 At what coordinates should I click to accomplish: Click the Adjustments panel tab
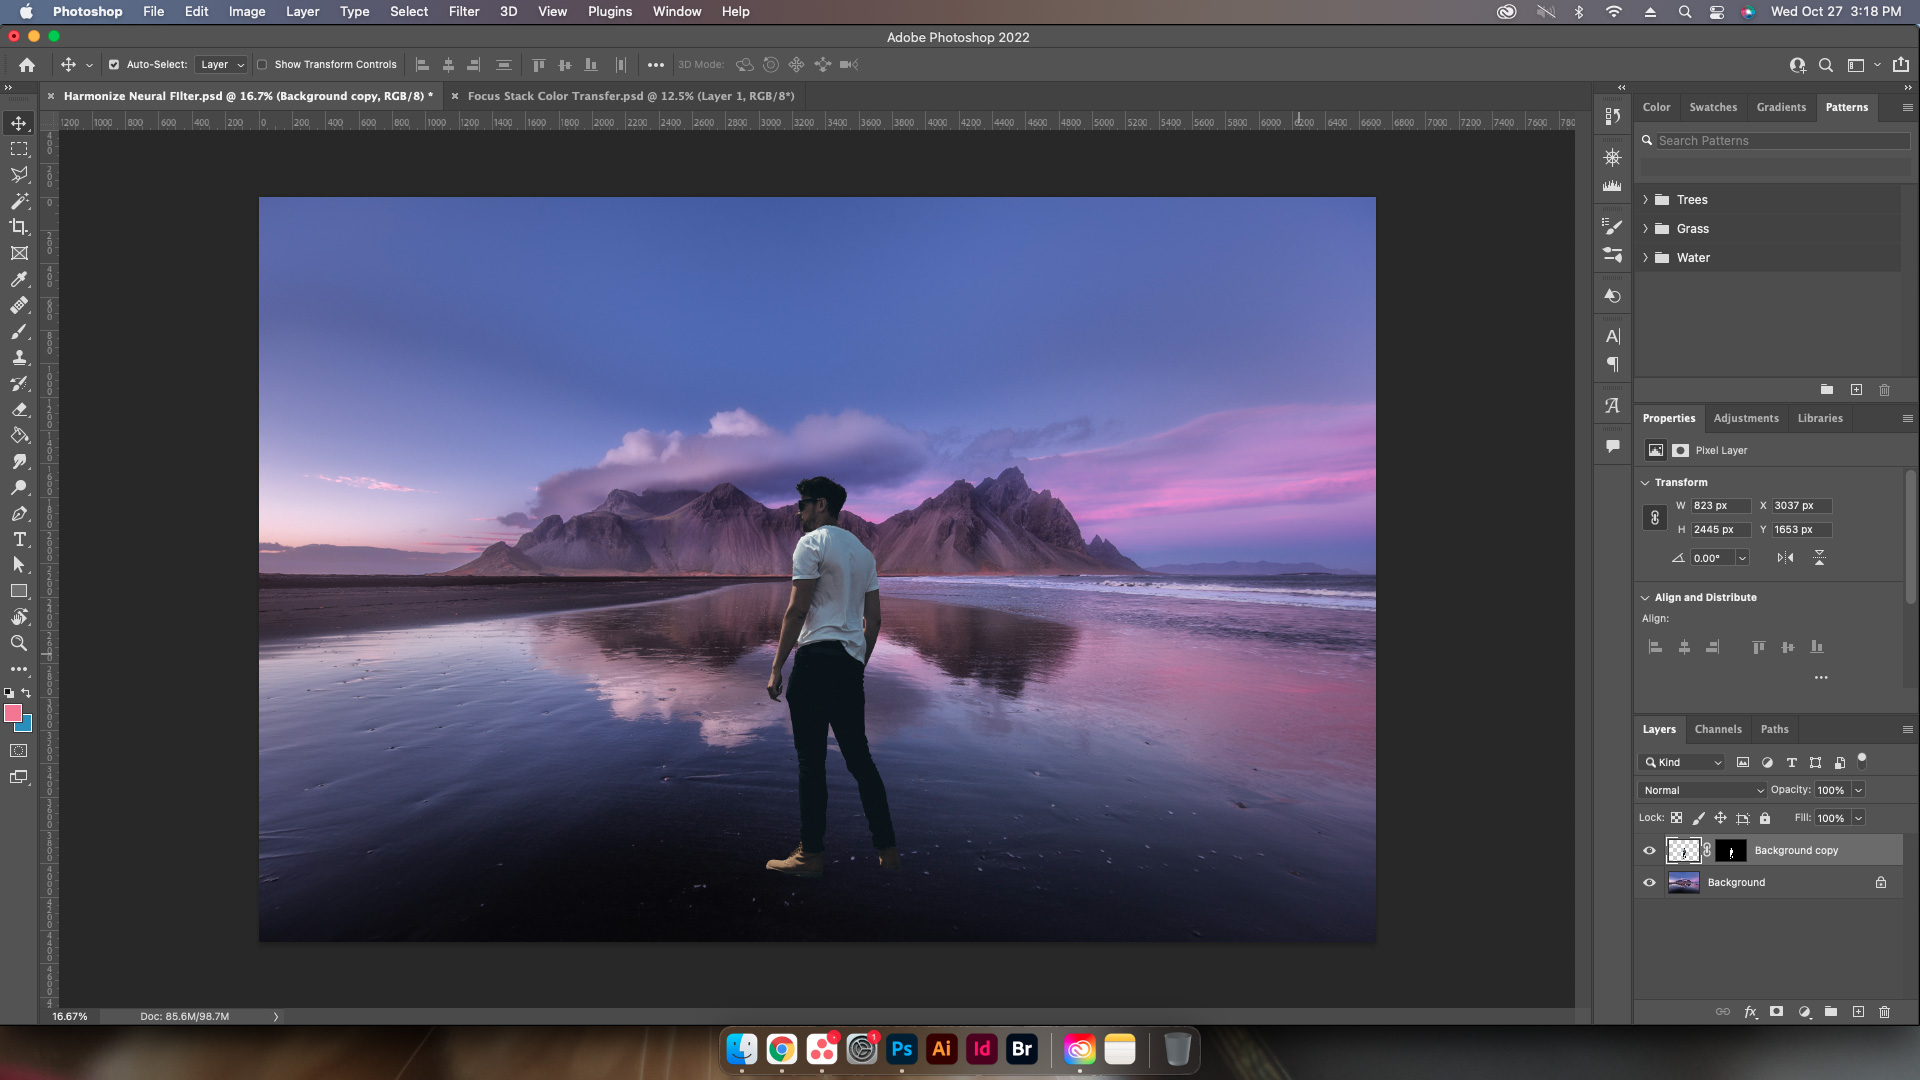[x=1745, y=417]
